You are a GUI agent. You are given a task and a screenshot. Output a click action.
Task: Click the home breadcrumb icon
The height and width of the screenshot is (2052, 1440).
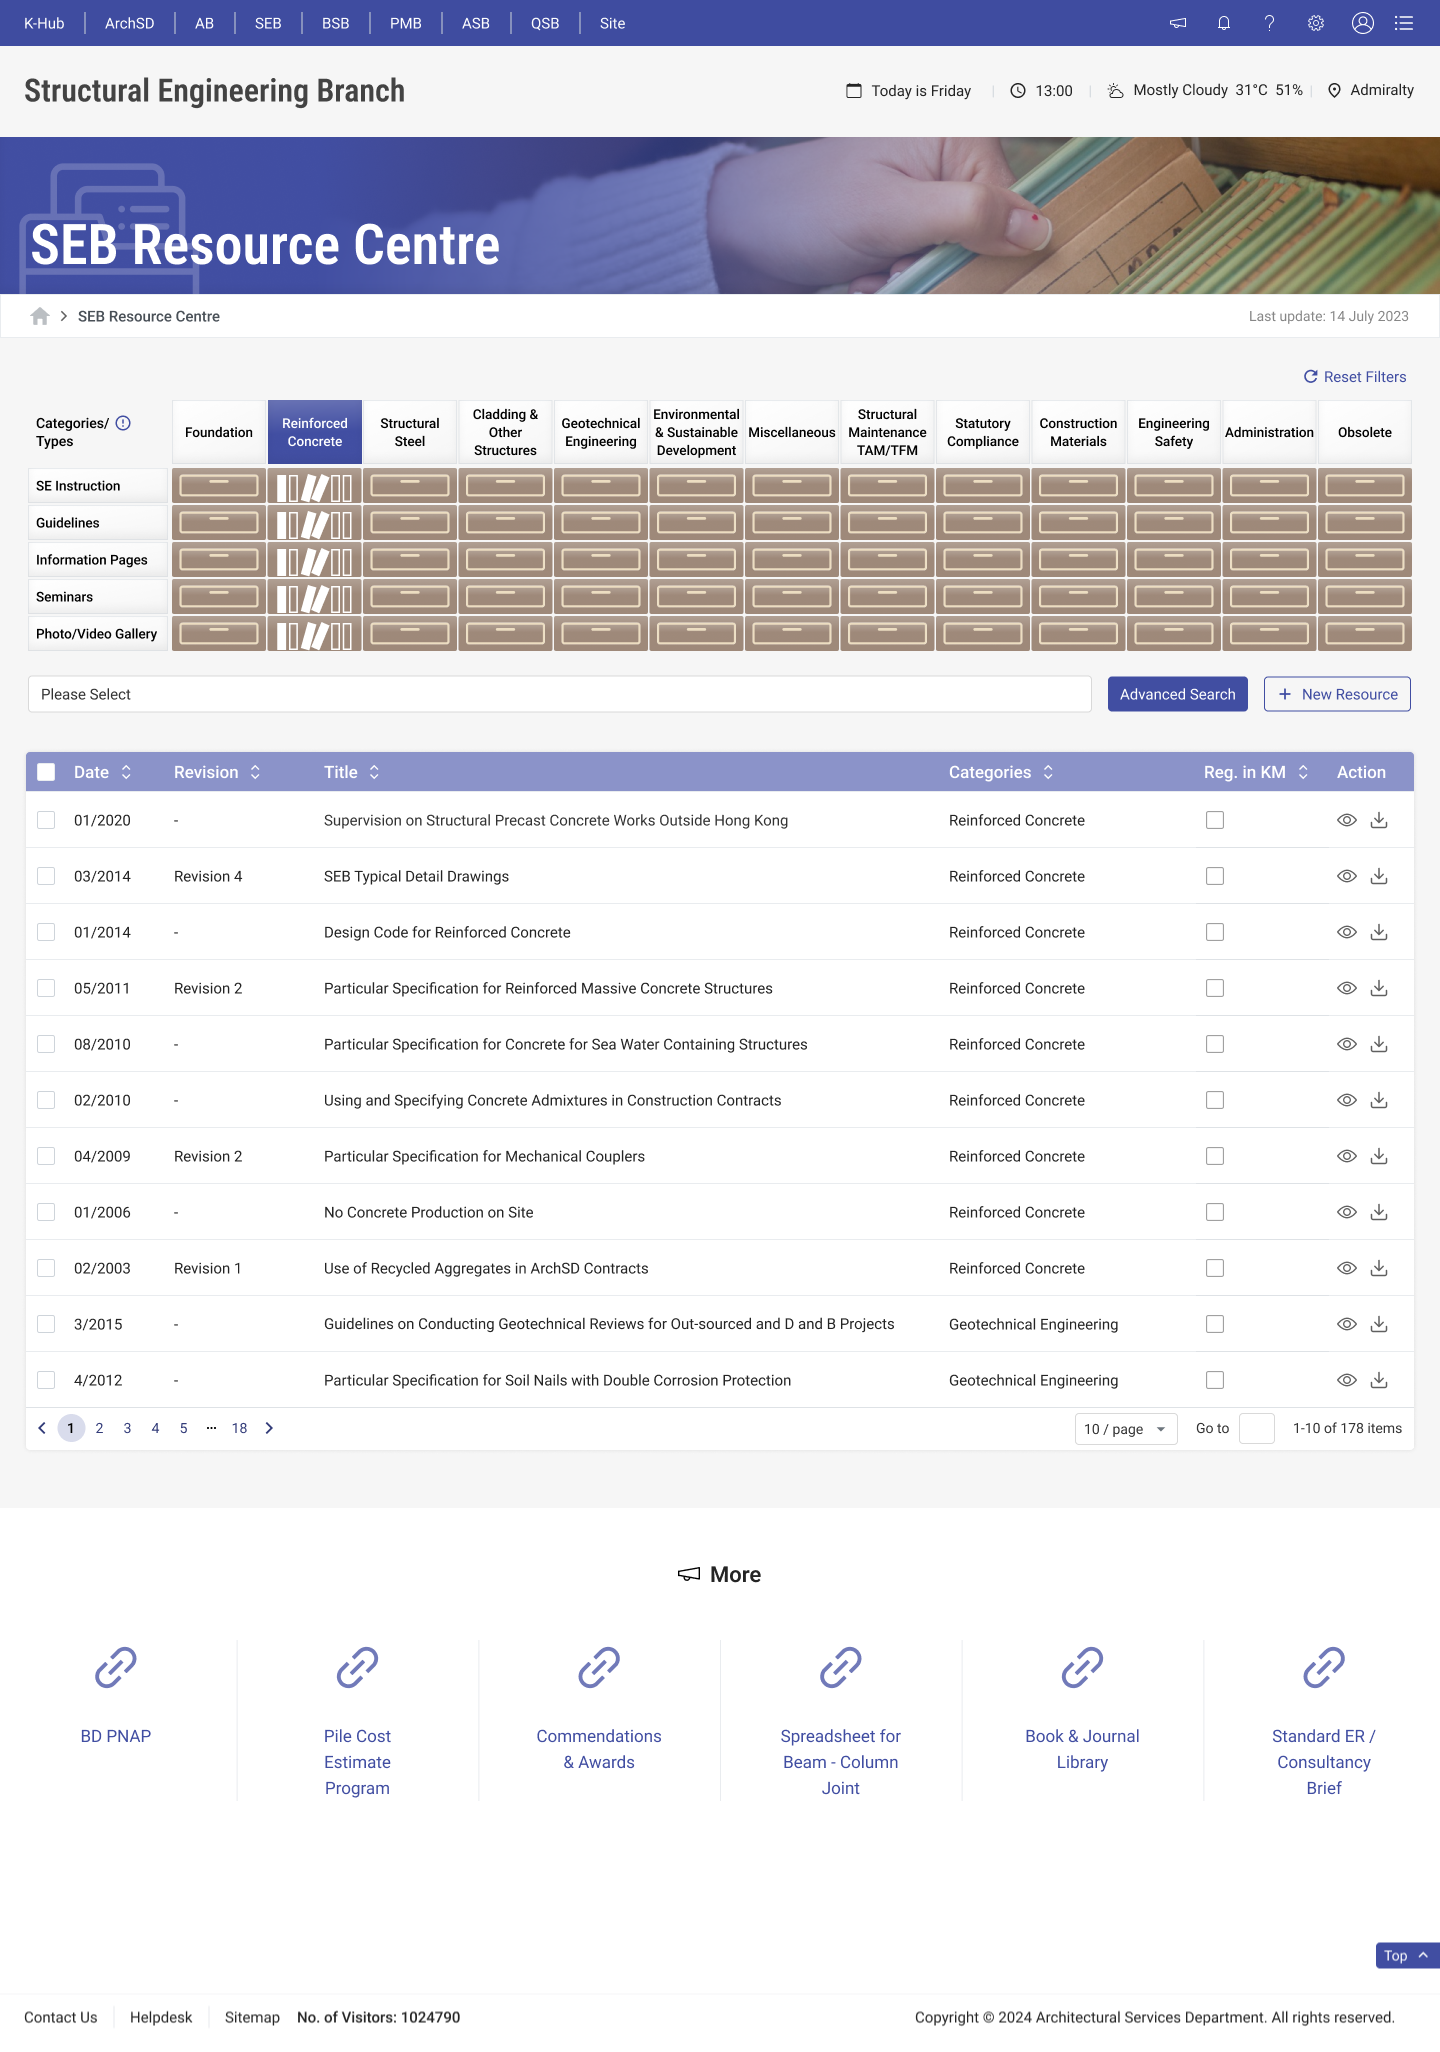pos(40,316)
